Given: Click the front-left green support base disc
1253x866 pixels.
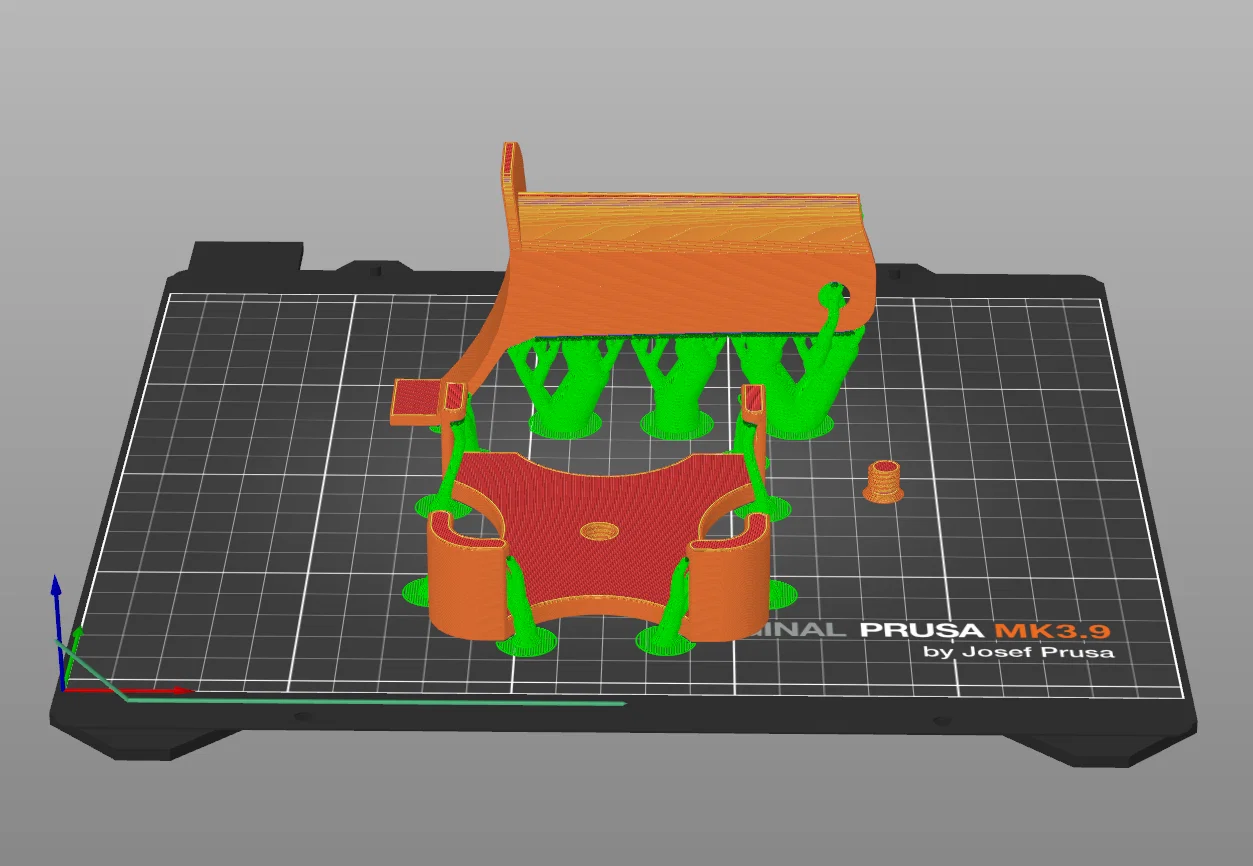Looking at the screenshot, I should 526,641.
